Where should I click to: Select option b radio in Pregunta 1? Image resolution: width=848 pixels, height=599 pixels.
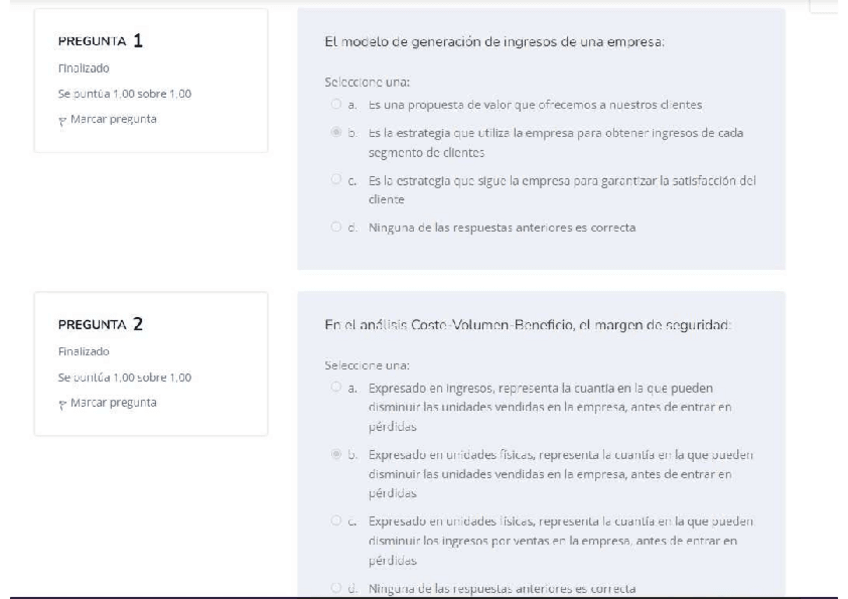coord(336,132)
